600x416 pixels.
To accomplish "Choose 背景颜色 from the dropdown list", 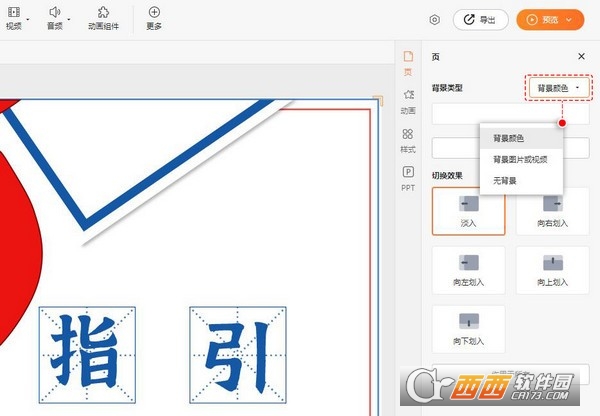I will (508, 138).
